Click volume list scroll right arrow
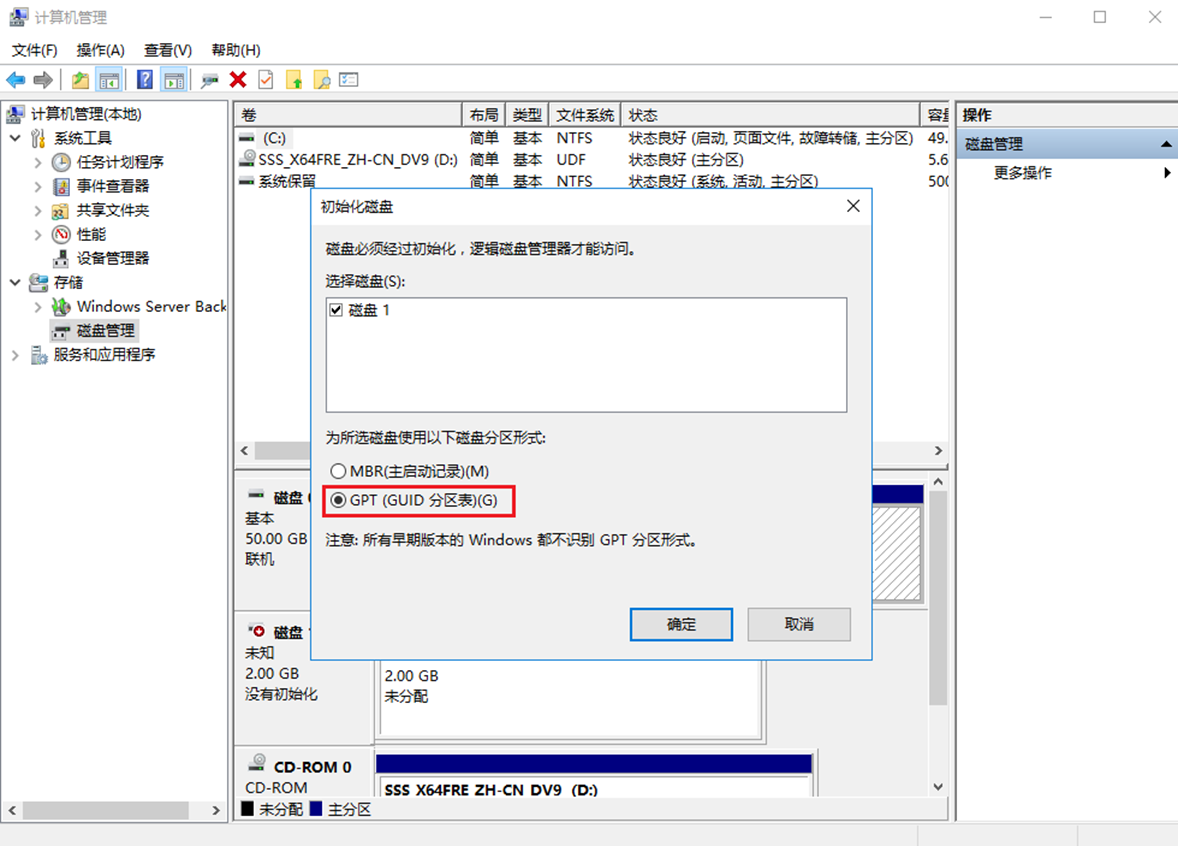The width and height of the screenshot is (1178, 846). coord(938,451)
